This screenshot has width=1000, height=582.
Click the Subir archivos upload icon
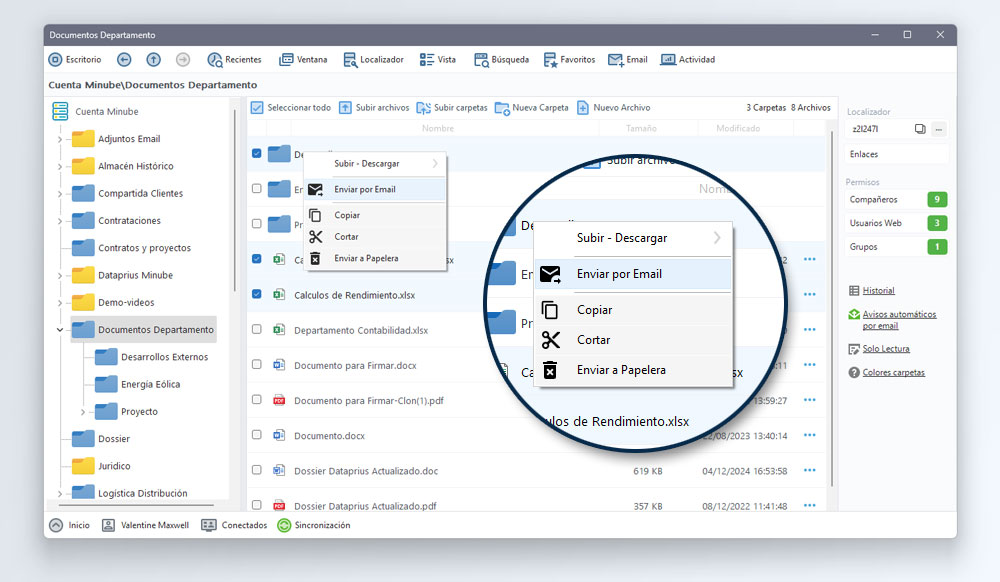pyautogui.click(x=345, y=108)
